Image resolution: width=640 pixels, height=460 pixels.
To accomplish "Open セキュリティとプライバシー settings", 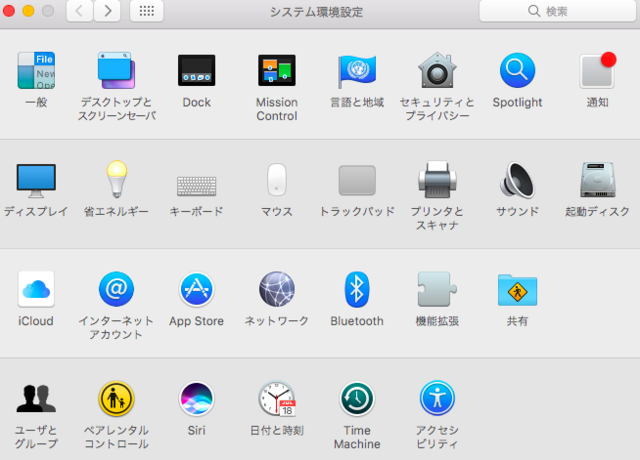I will point(437,71).
